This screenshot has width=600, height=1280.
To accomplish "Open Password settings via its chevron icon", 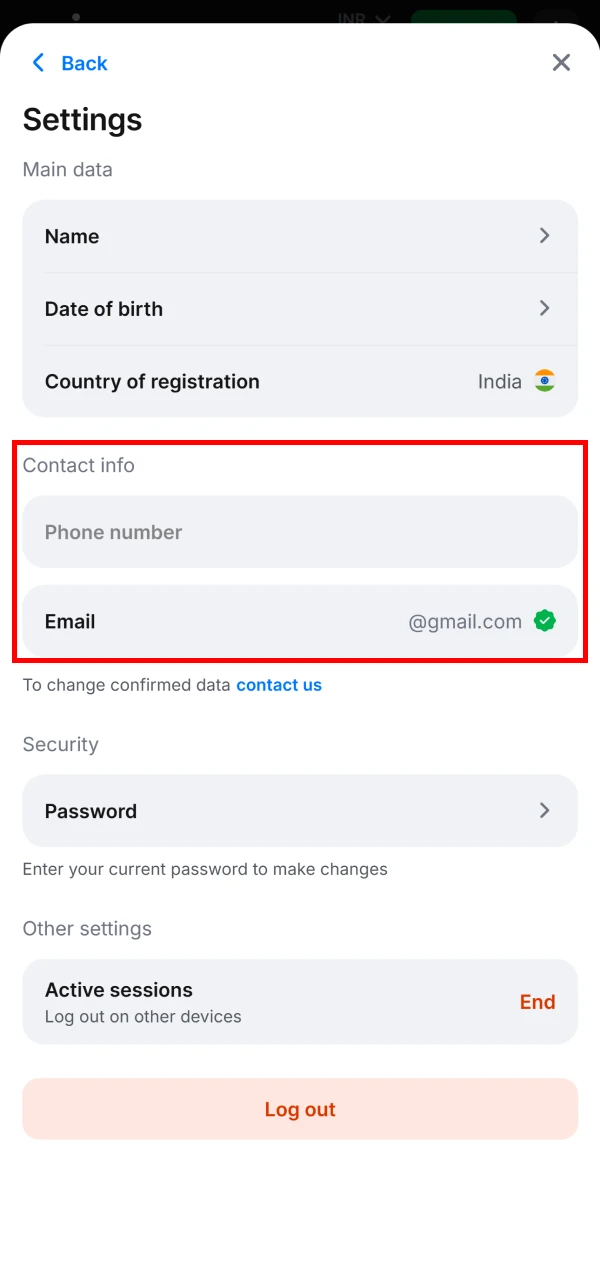I will tap(545, 811).
